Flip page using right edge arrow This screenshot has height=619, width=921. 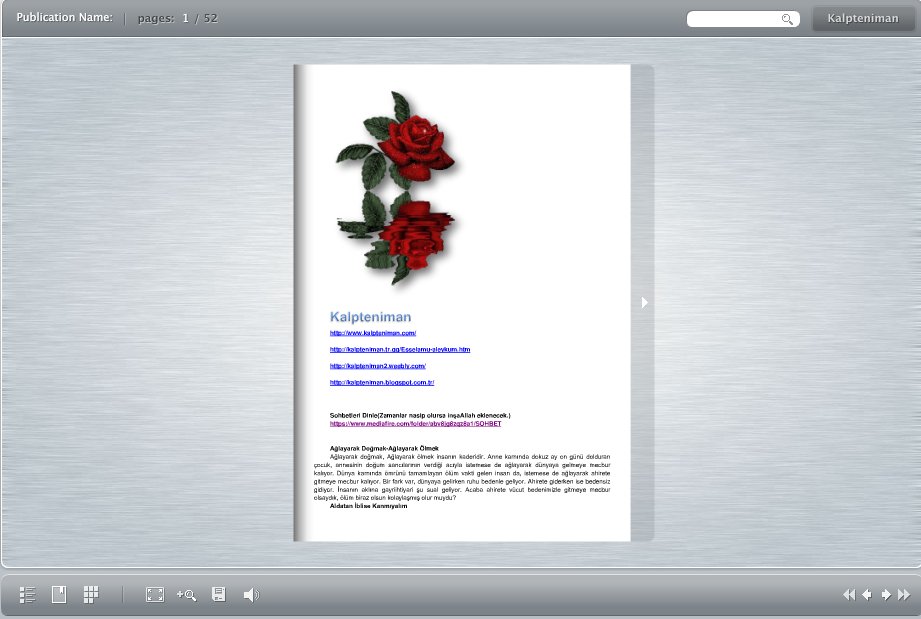[x=645, y=302]
